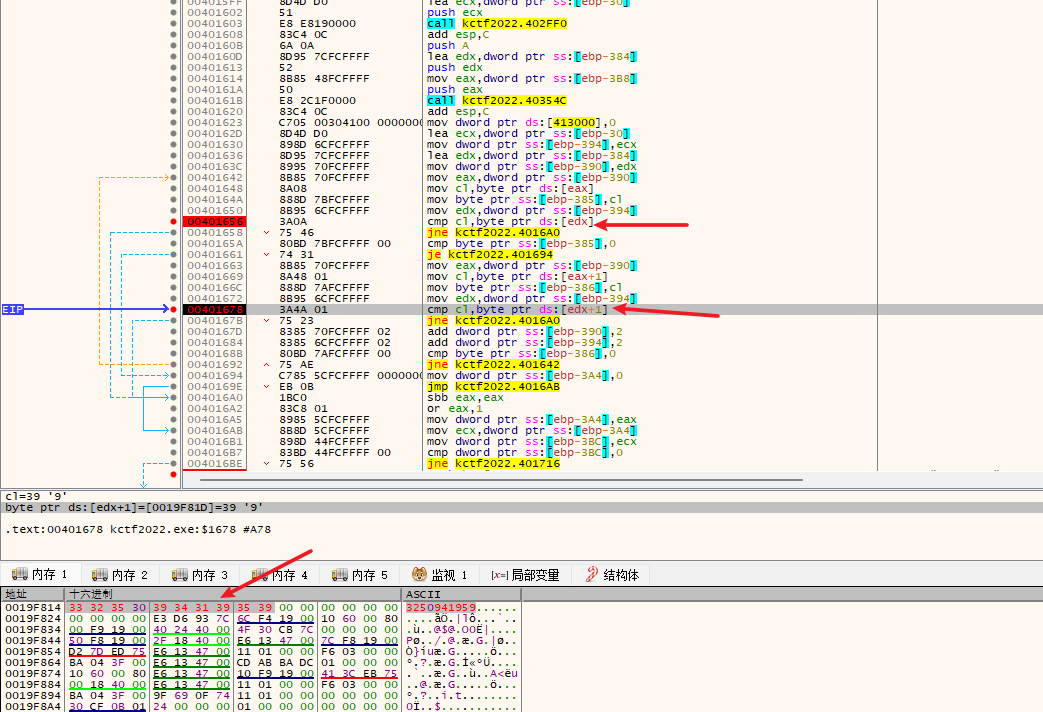Click the blue EIP marker label

click(13, 310)
